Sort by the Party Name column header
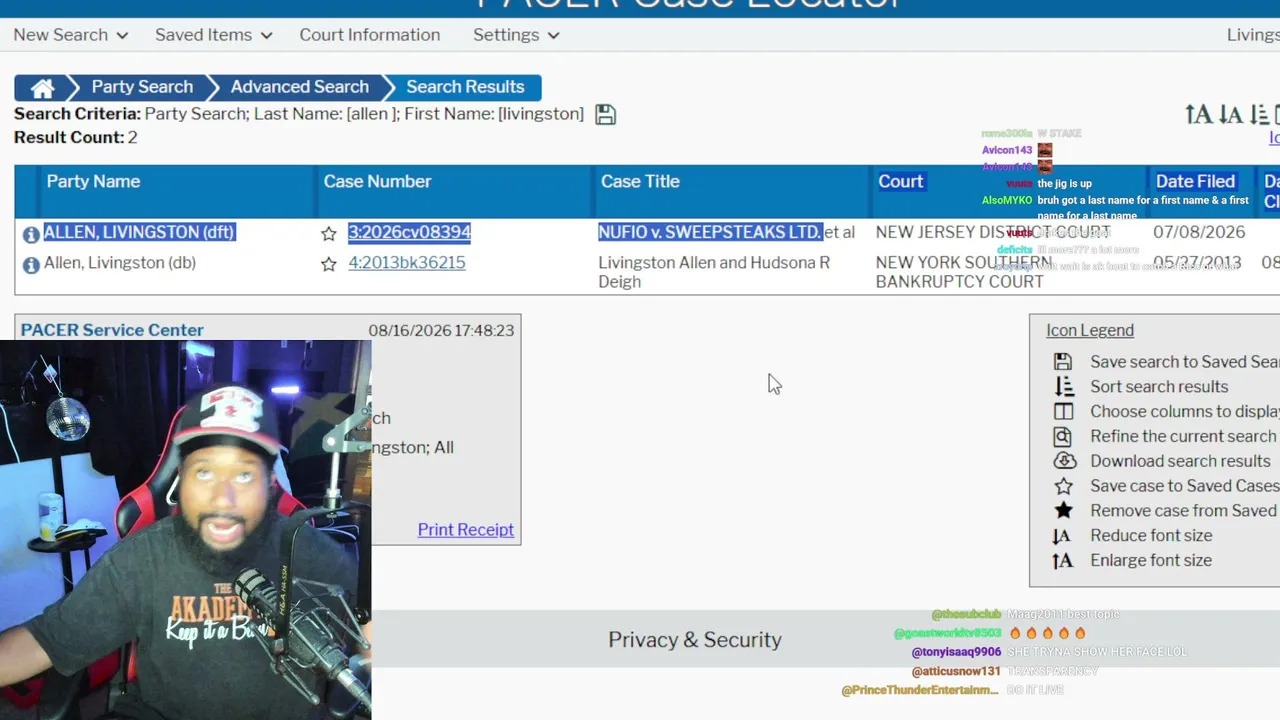Screen dimensions: 1280x720 coord(93,181)
